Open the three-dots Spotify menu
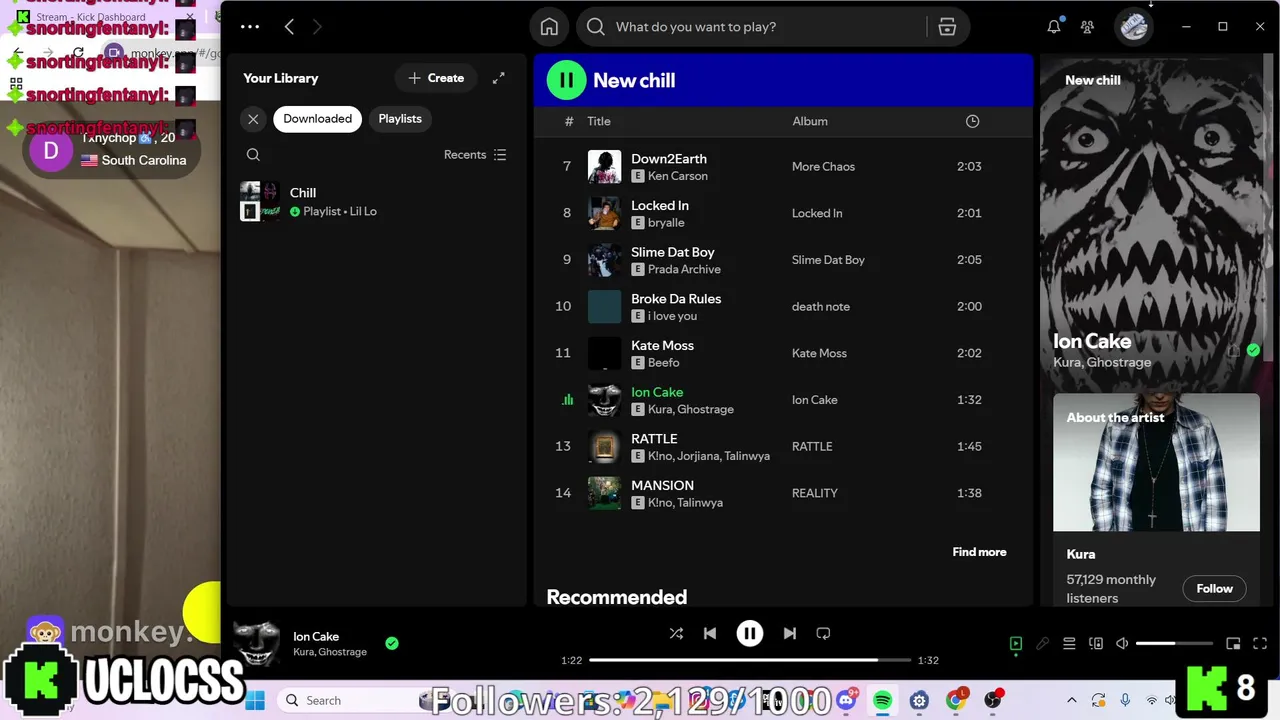The image size is (1280, 720). coord(250,27)
